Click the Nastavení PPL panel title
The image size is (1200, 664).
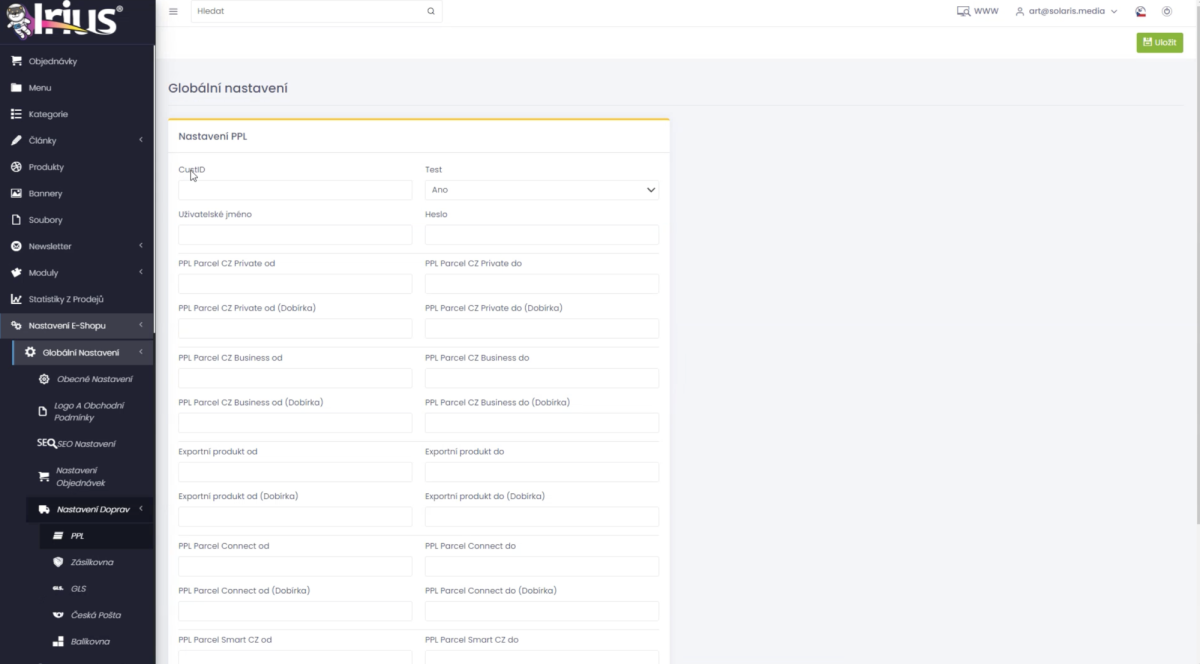click(213, 136)
